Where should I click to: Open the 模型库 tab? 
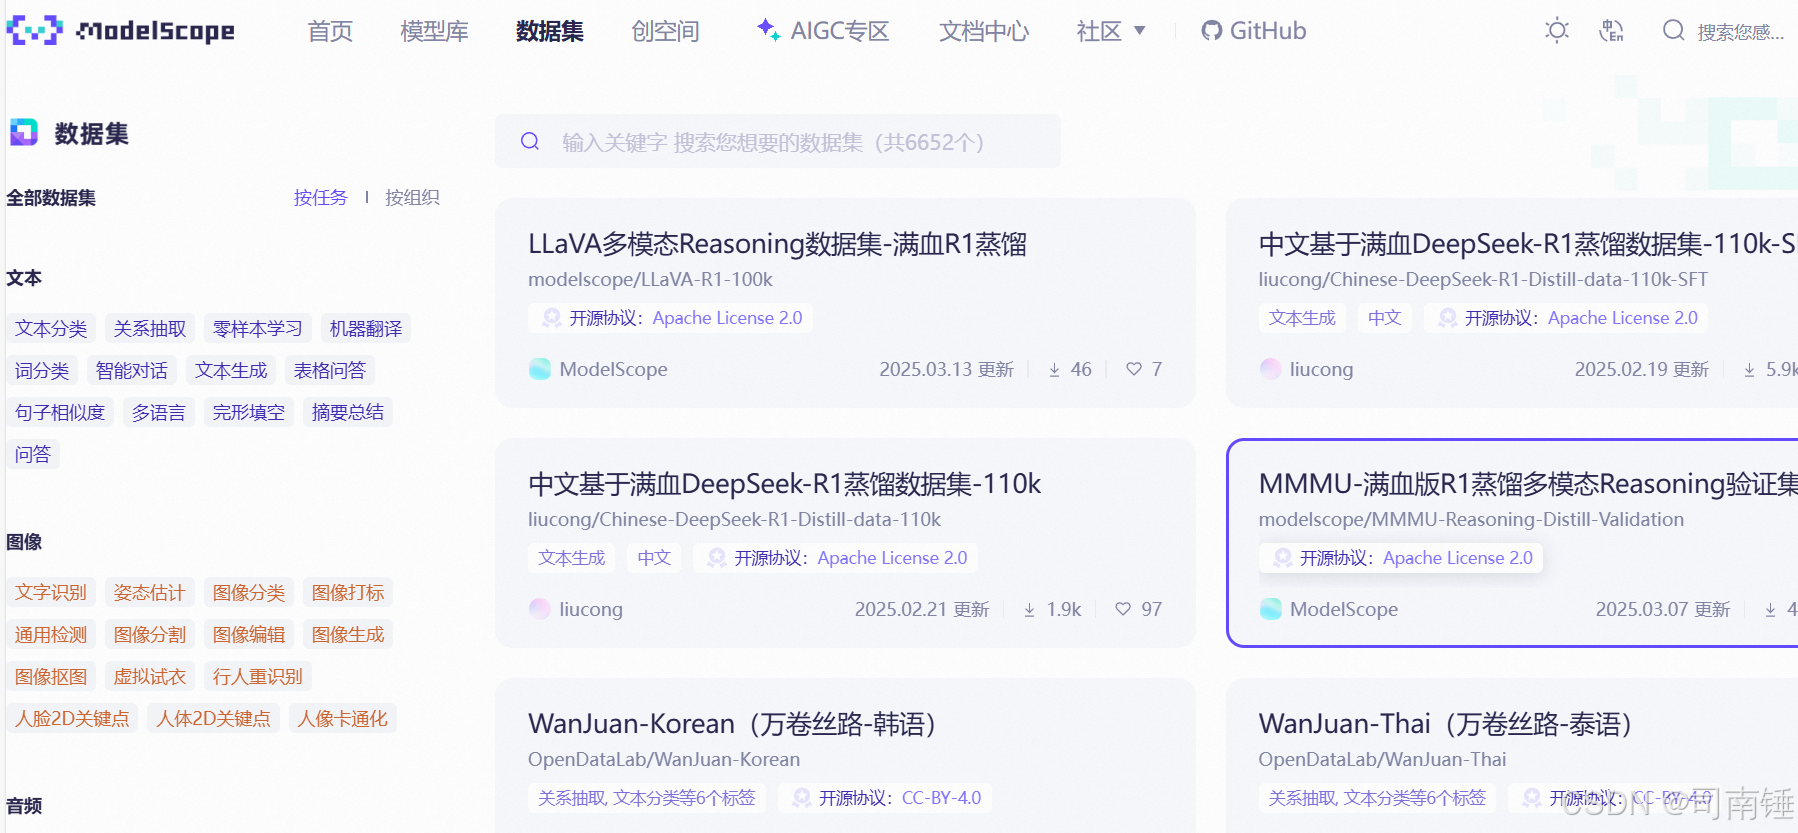point(434,31)
